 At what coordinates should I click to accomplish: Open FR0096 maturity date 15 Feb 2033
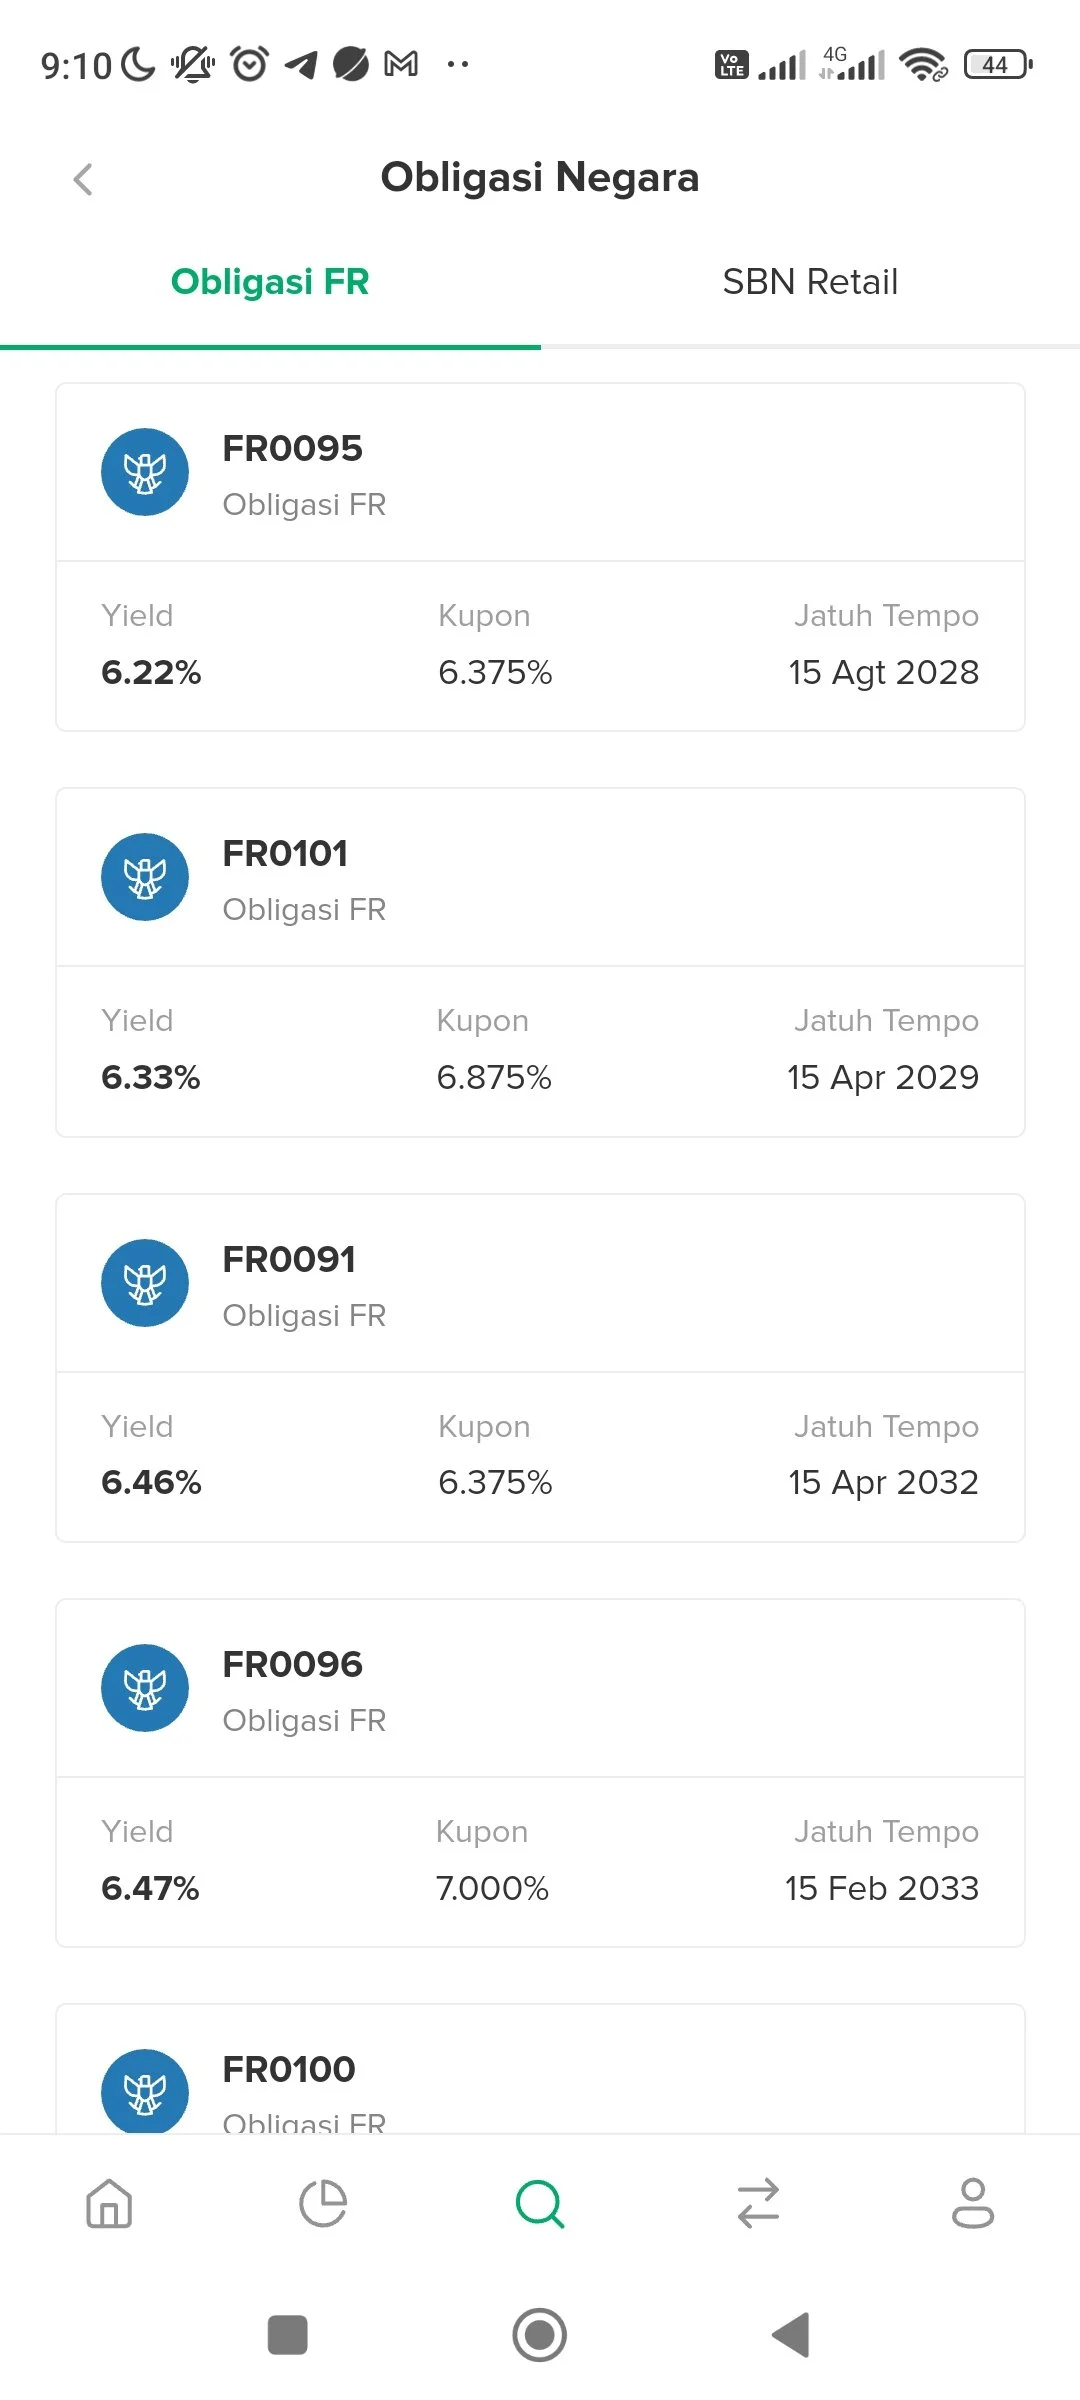point(882,1888)
